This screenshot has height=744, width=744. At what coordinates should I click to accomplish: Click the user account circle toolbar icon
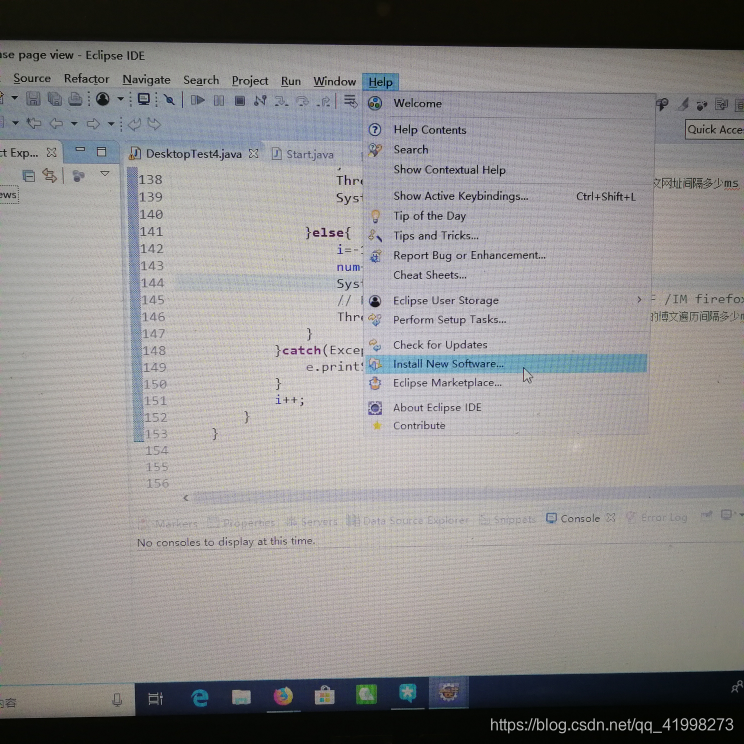(102, 99)
